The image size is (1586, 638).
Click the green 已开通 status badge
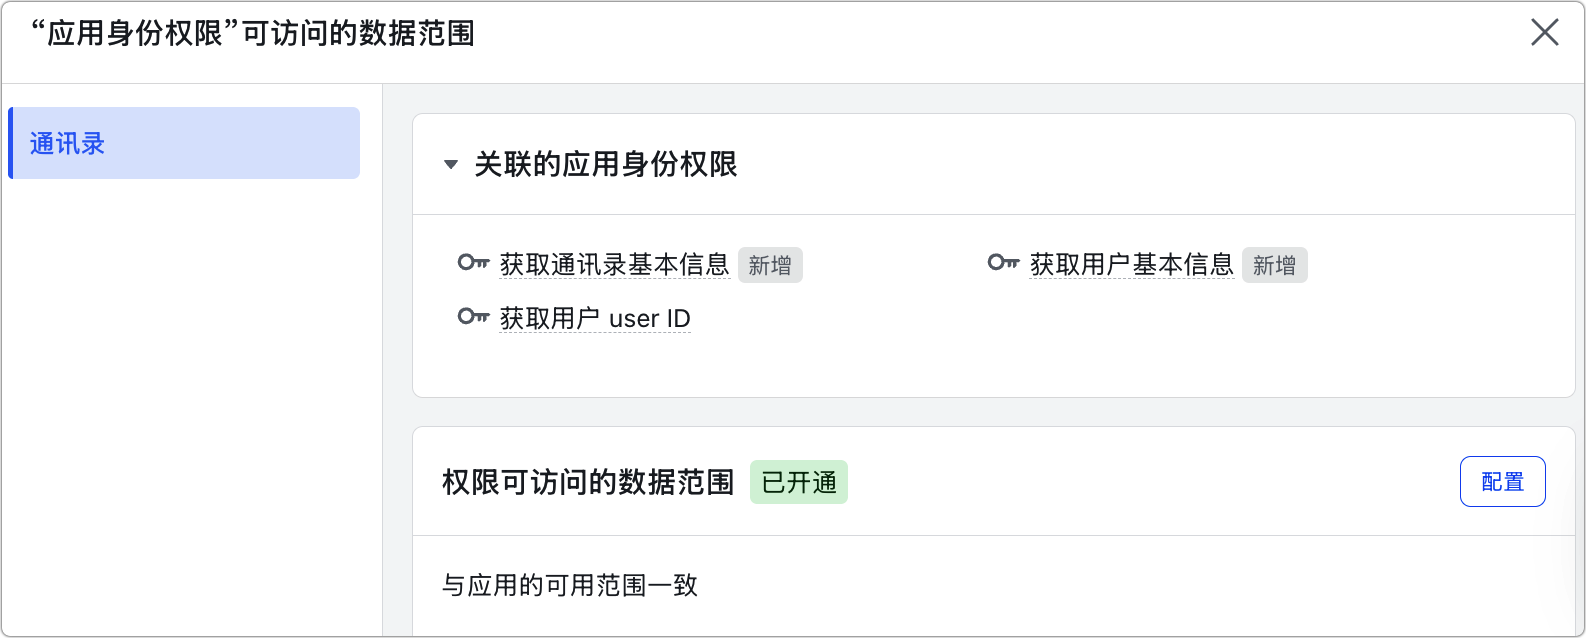coord(798,482)
